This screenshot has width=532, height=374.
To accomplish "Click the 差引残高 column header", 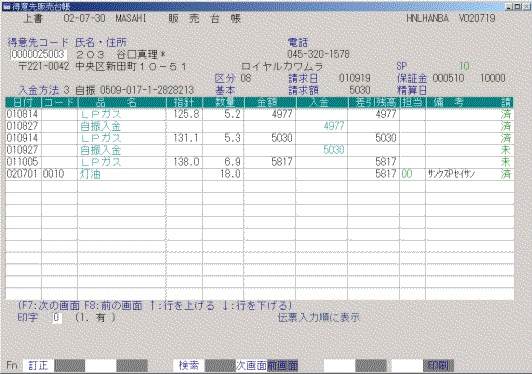I will 374,102.
